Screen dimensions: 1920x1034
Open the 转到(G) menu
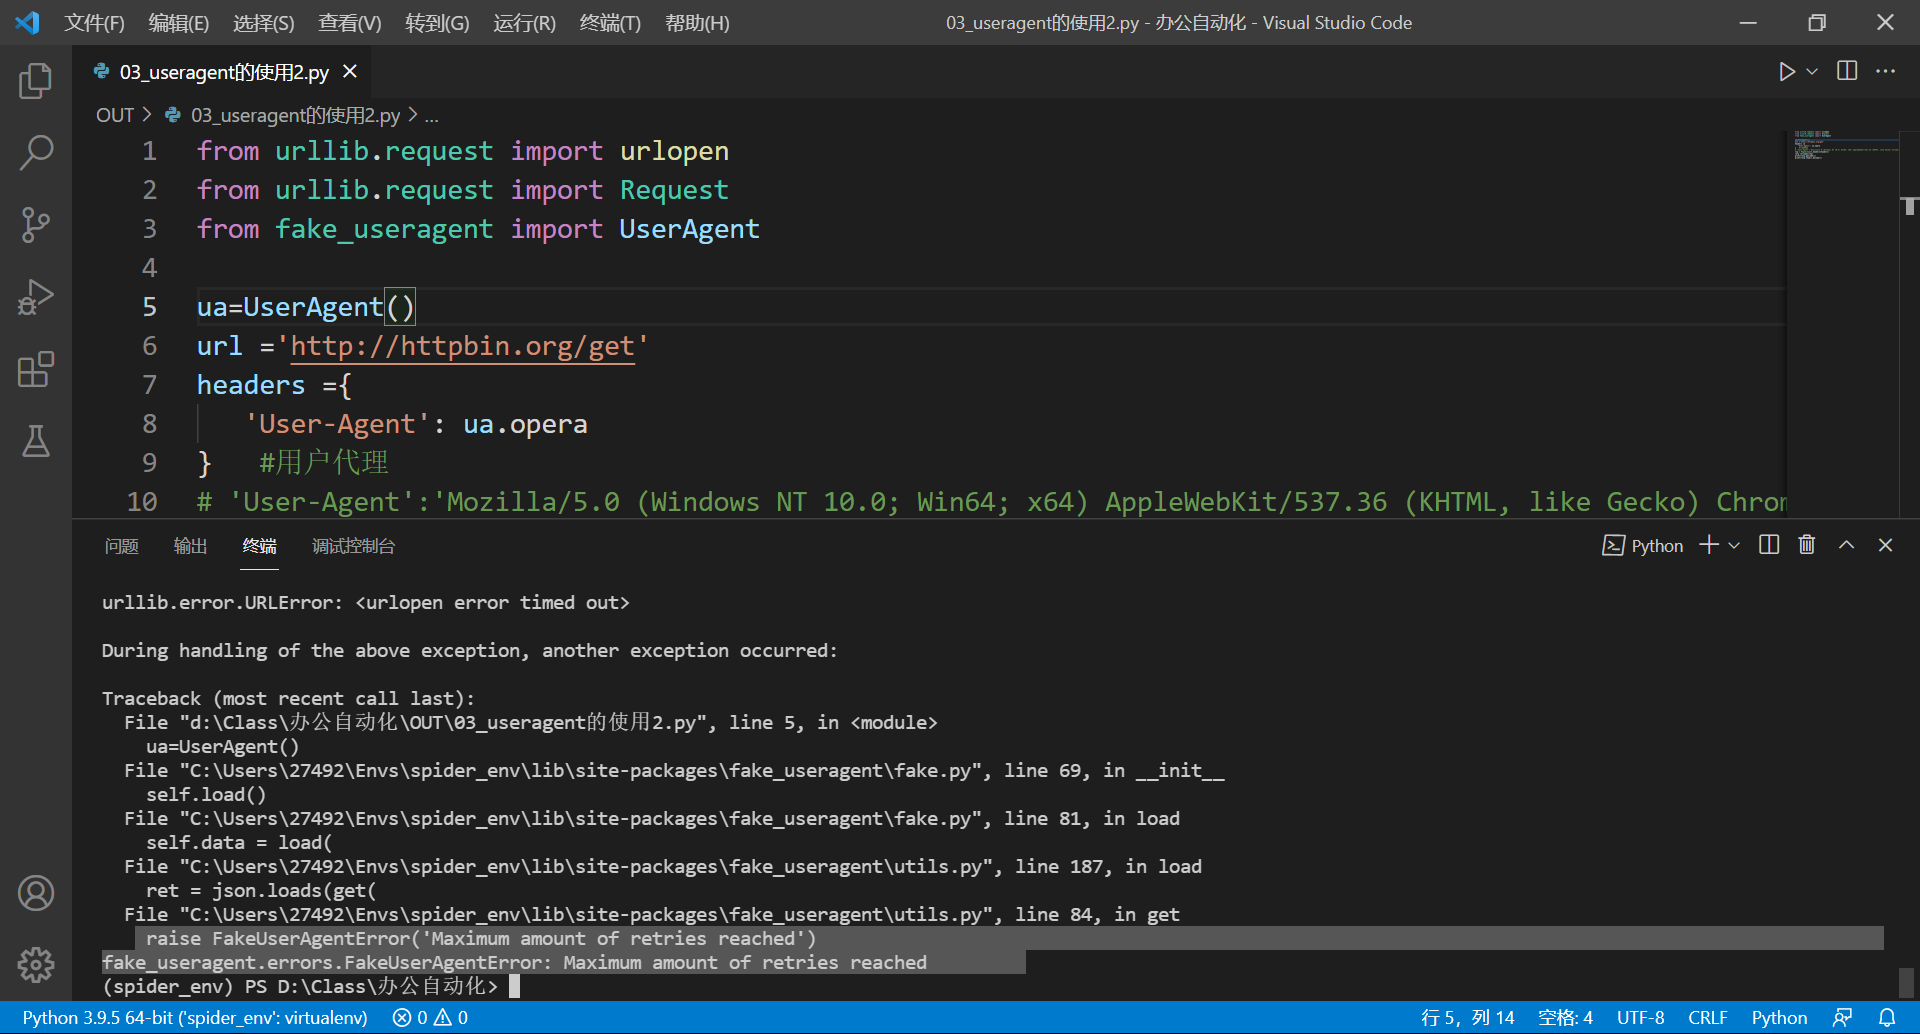(x=437, y=22)
